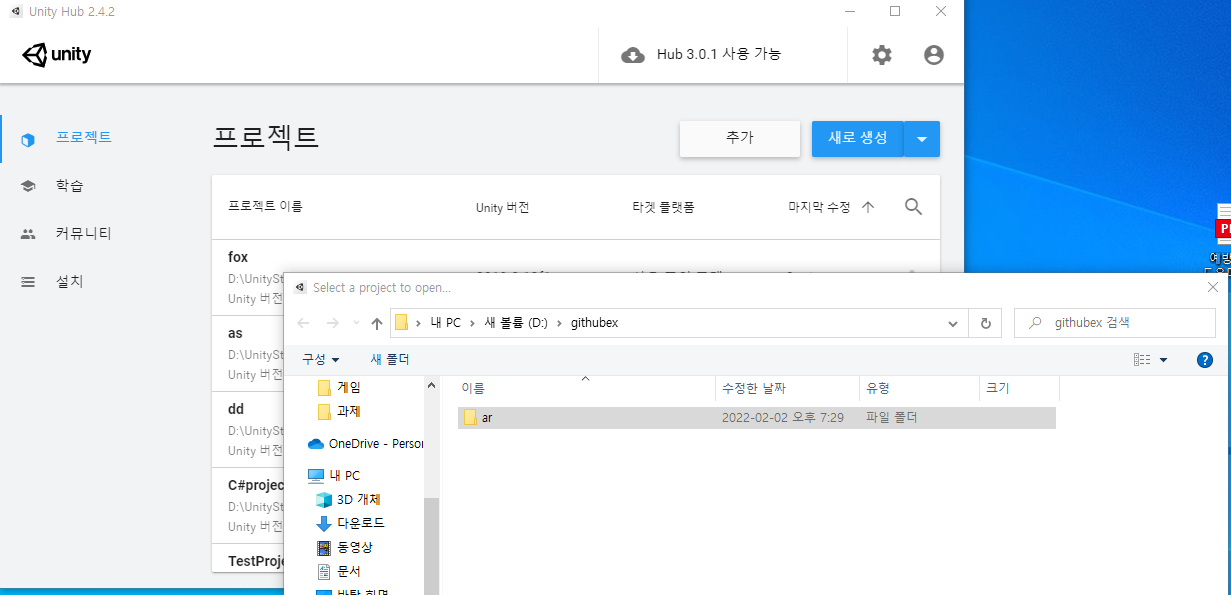Select the TestProje project row

coord(248,558)
